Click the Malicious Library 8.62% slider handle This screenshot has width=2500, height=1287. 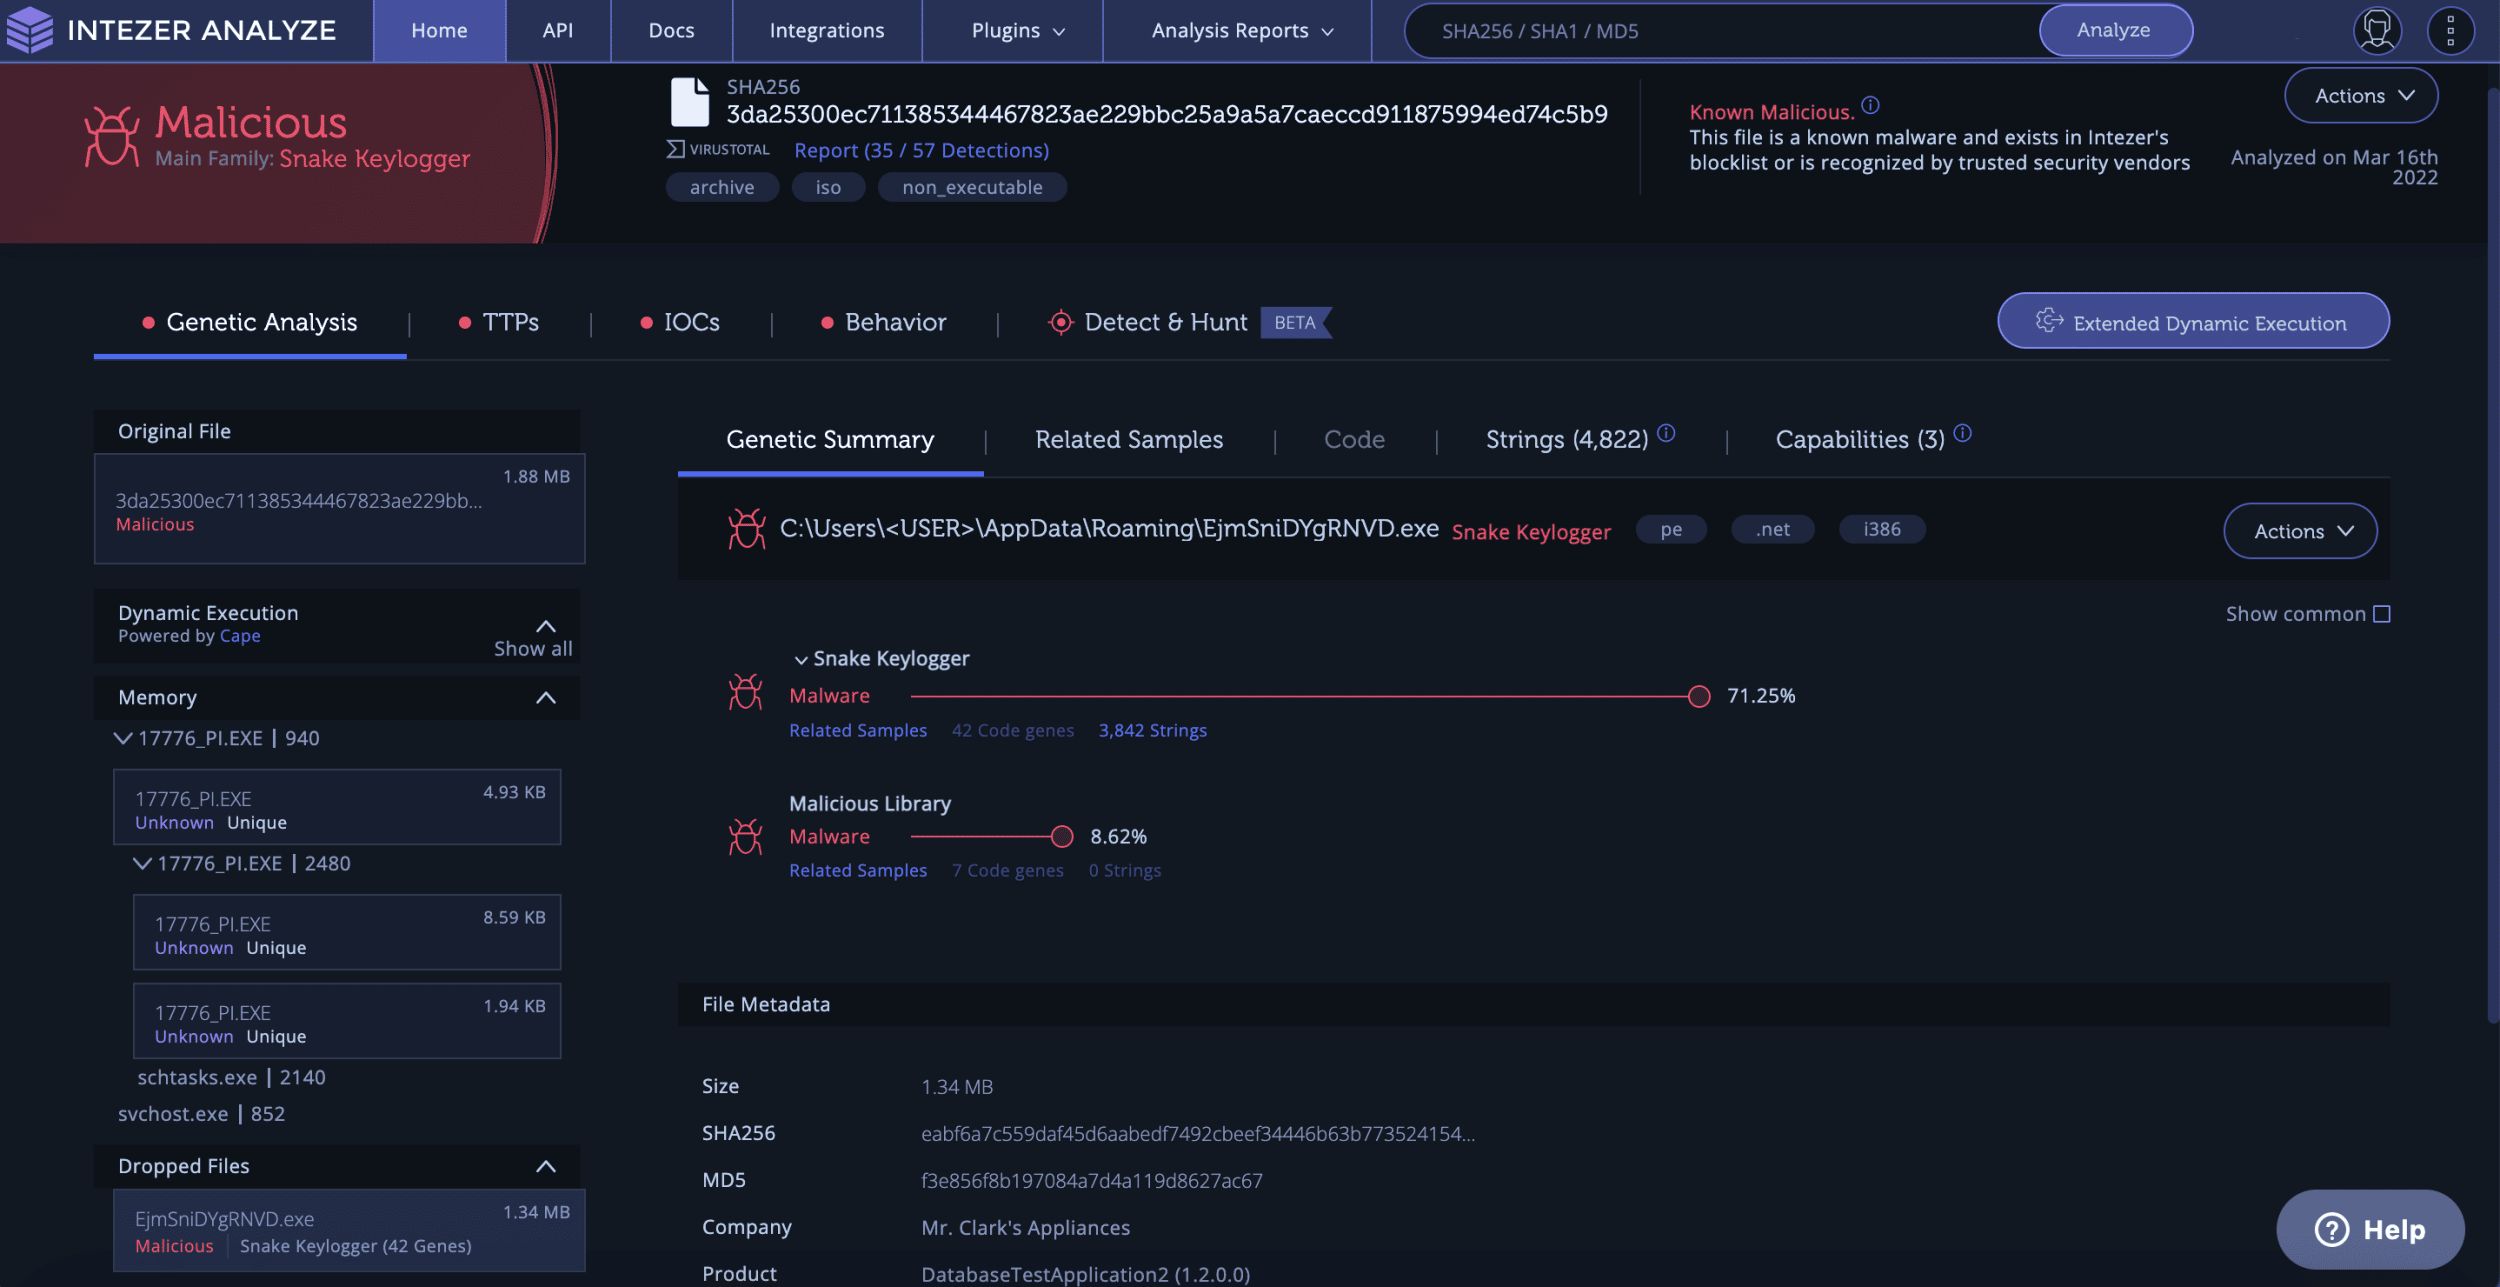pos(1062,837)
